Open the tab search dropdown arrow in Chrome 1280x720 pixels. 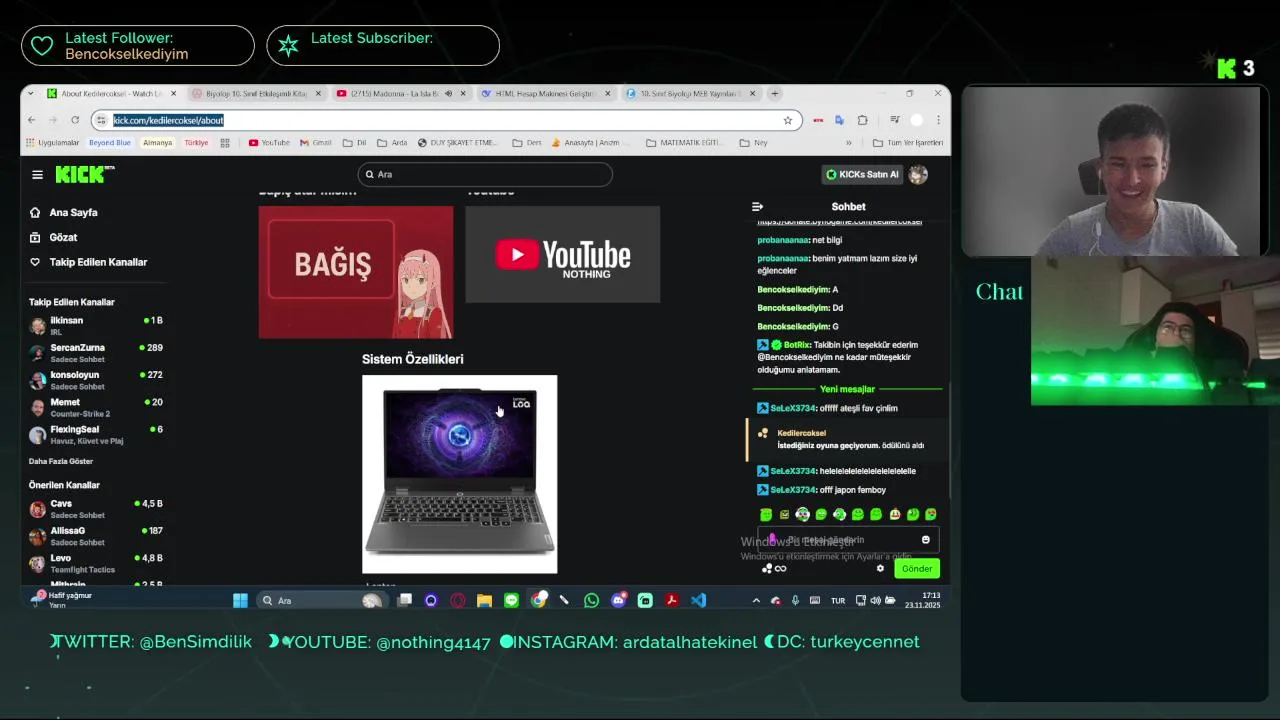[x=31, y=93]
